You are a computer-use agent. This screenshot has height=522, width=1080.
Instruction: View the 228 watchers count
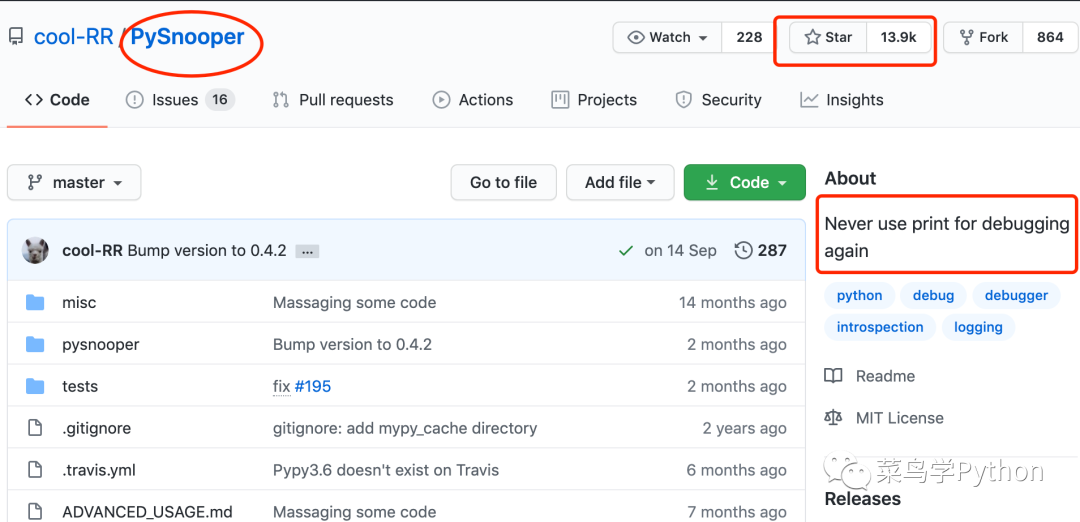tap(749, 37)
